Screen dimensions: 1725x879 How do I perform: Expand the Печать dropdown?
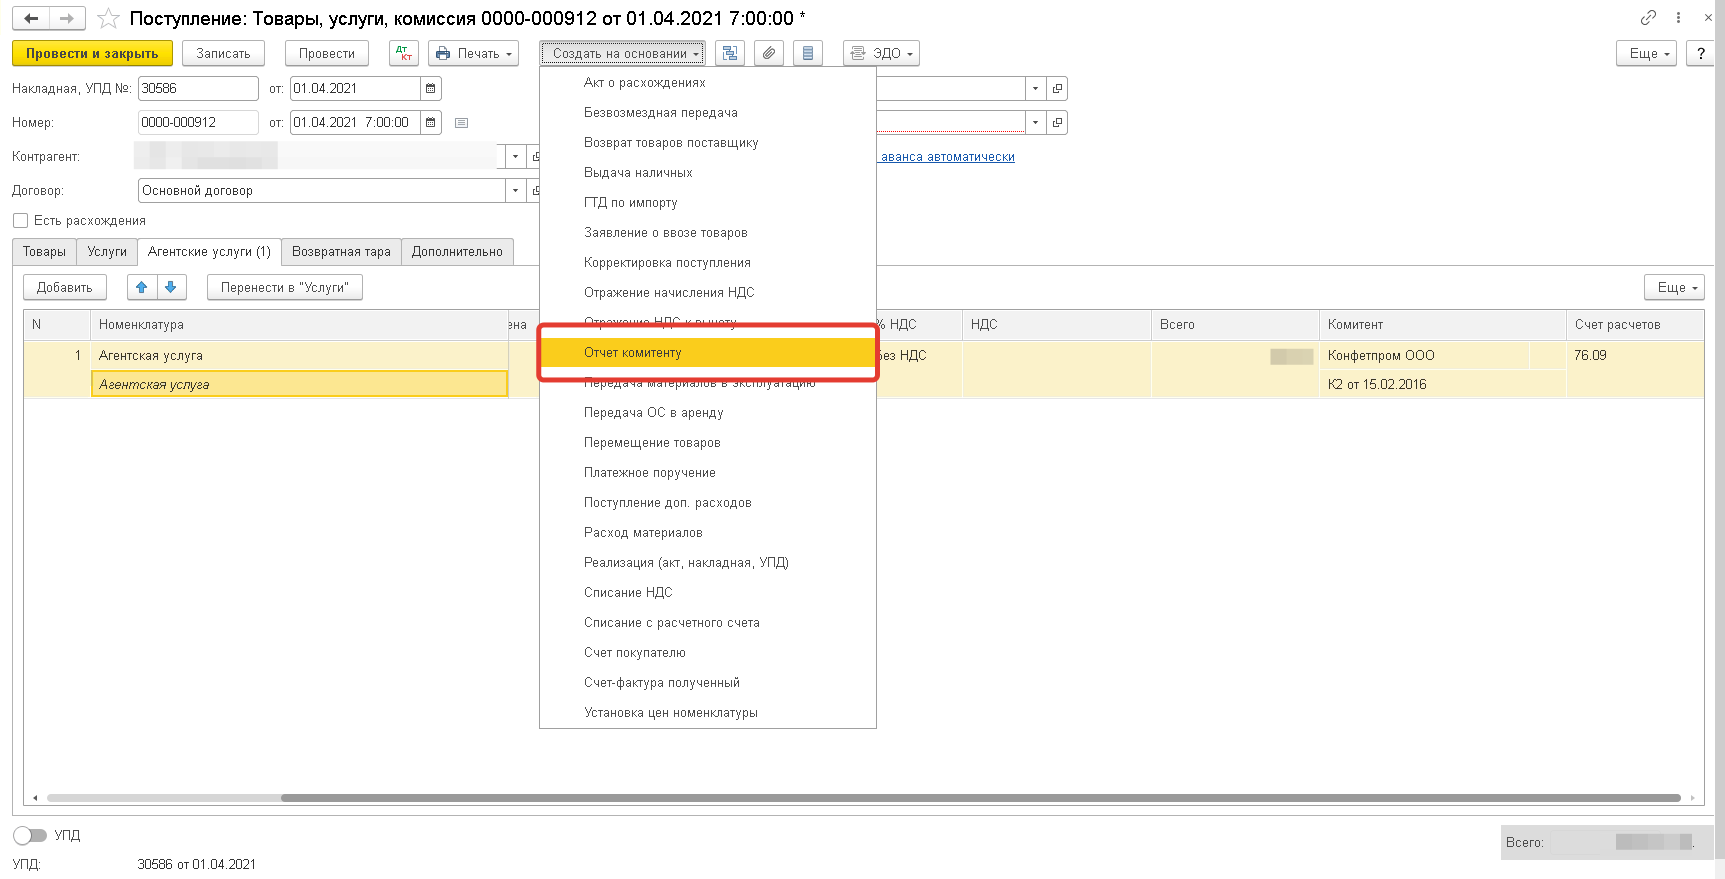(x=474, y=53)
